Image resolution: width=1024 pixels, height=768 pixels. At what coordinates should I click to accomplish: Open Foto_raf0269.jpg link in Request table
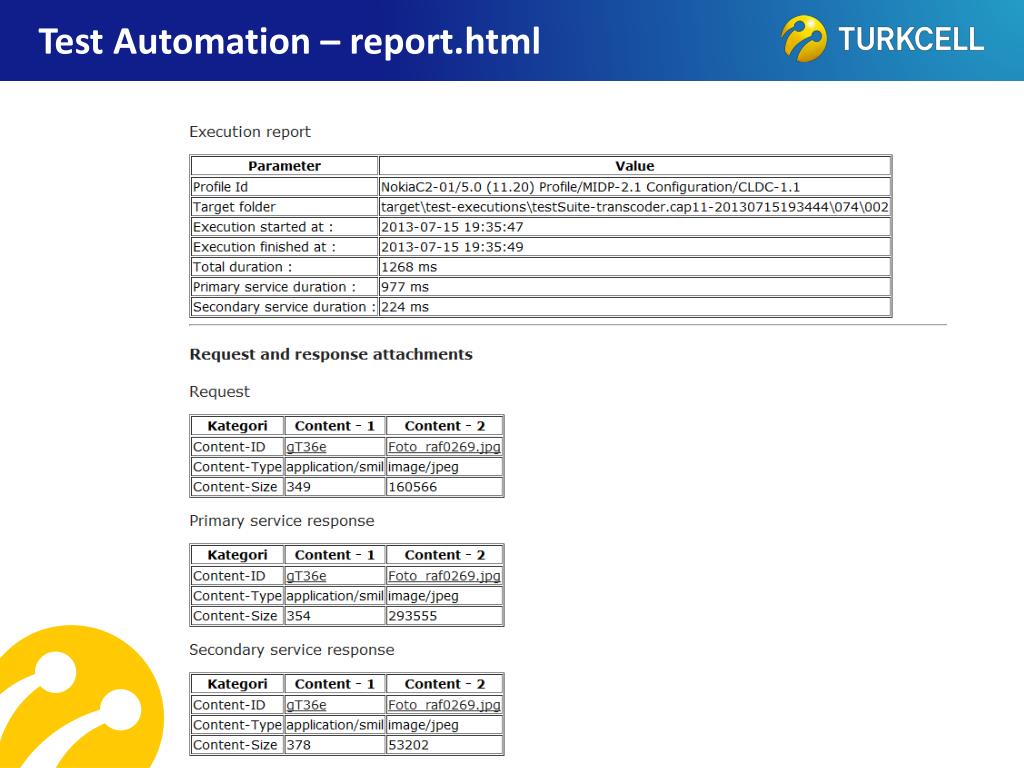pyautogui.click(x=444, y=447)
